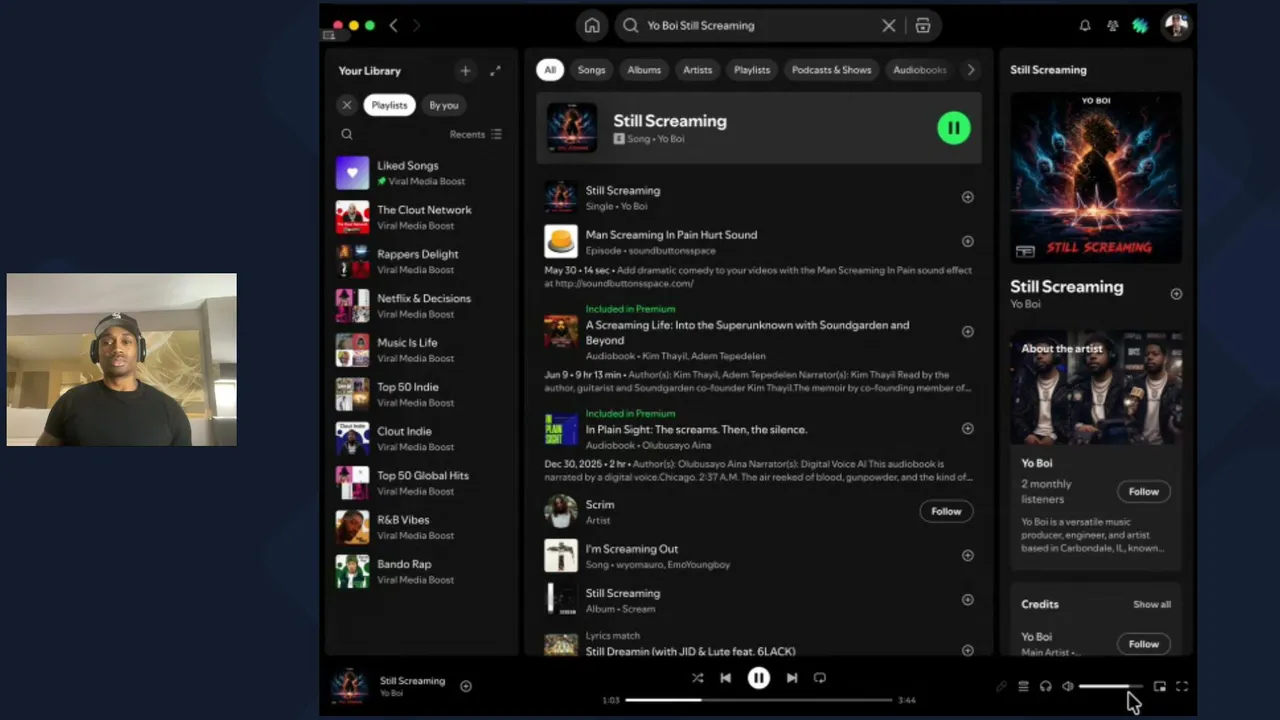Toggle shuffle playback
This screenshot has height=720, width=1280.
point(697,678)
